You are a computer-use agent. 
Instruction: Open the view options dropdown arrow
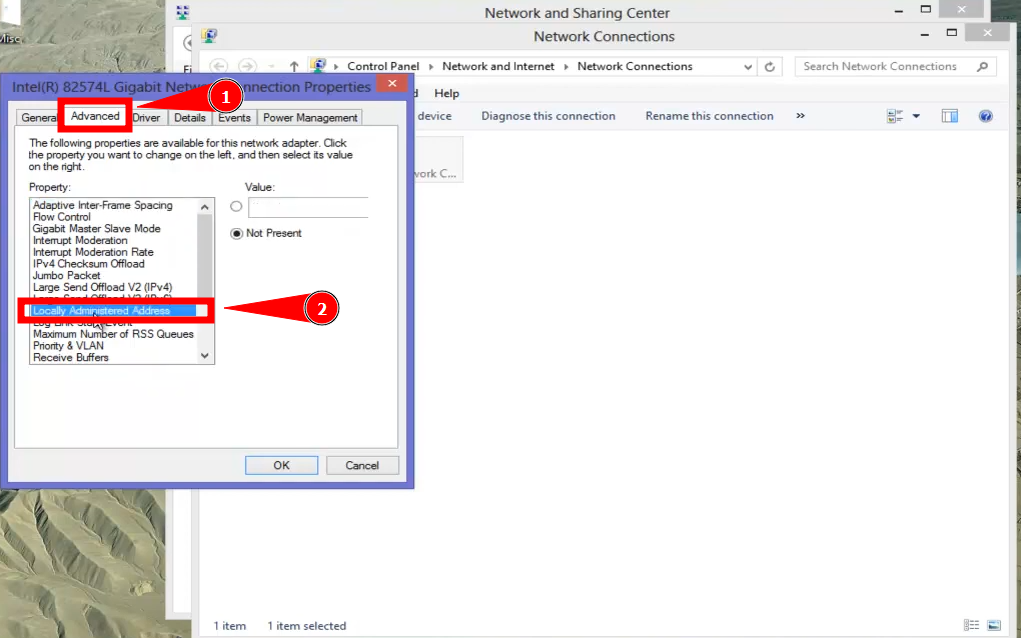coord(916,116)
